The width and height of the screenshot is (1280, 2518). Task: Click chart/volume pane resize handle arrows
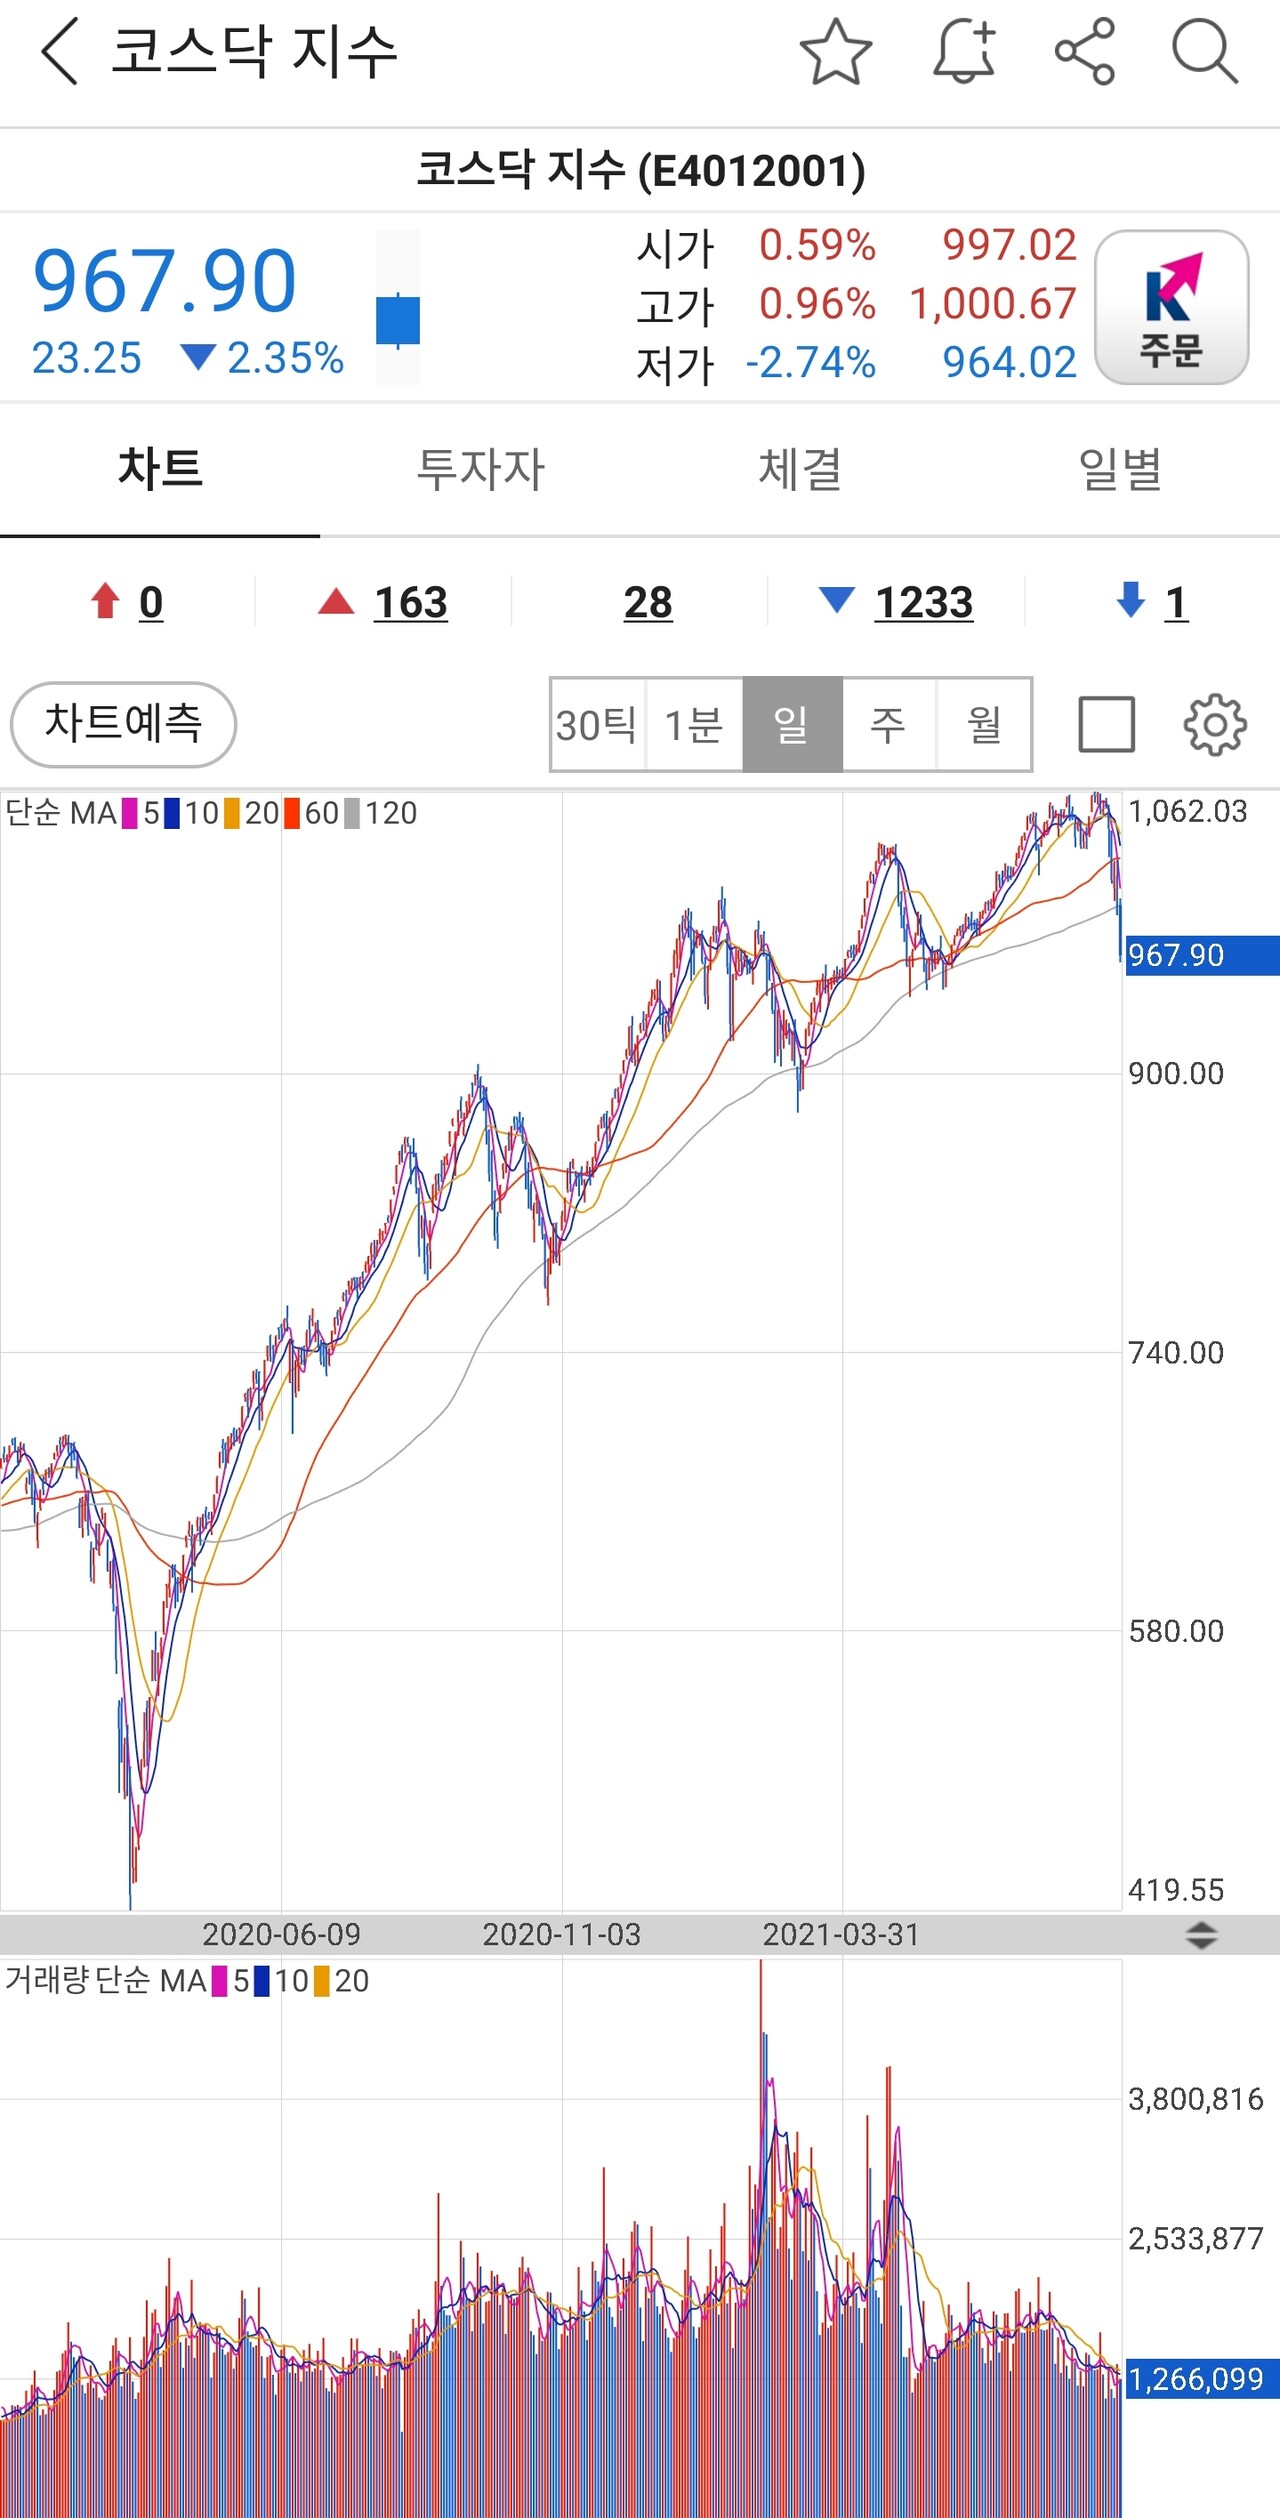pos(1201,1935)
